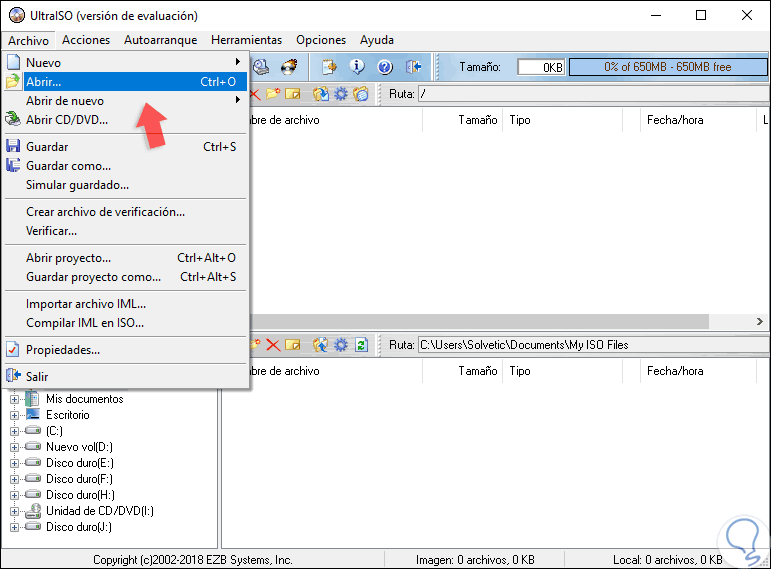Open the Herramientas menu
Viewport: 771px width, 569px height.
(246, 40)
